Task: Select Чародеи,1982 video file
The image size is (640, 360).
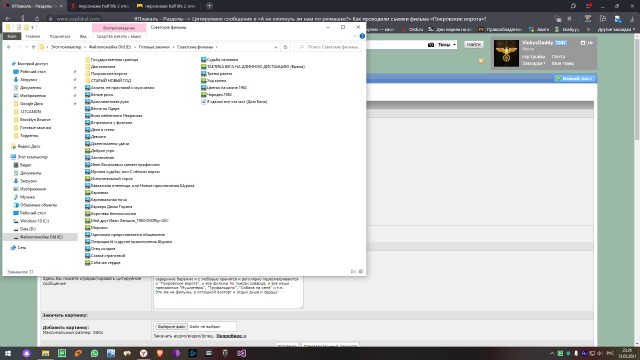Action: pyautogui.click(x=216, y=95)
